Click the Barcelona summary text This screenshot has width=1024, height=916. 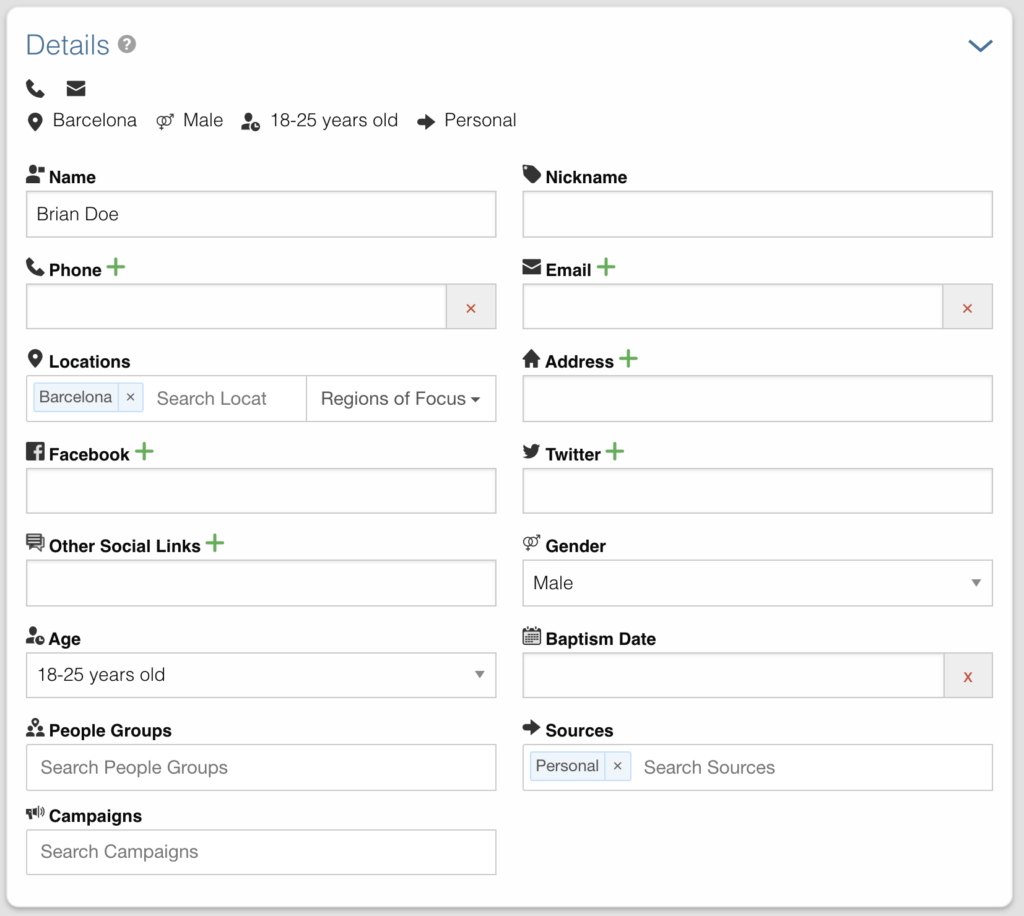95,120
